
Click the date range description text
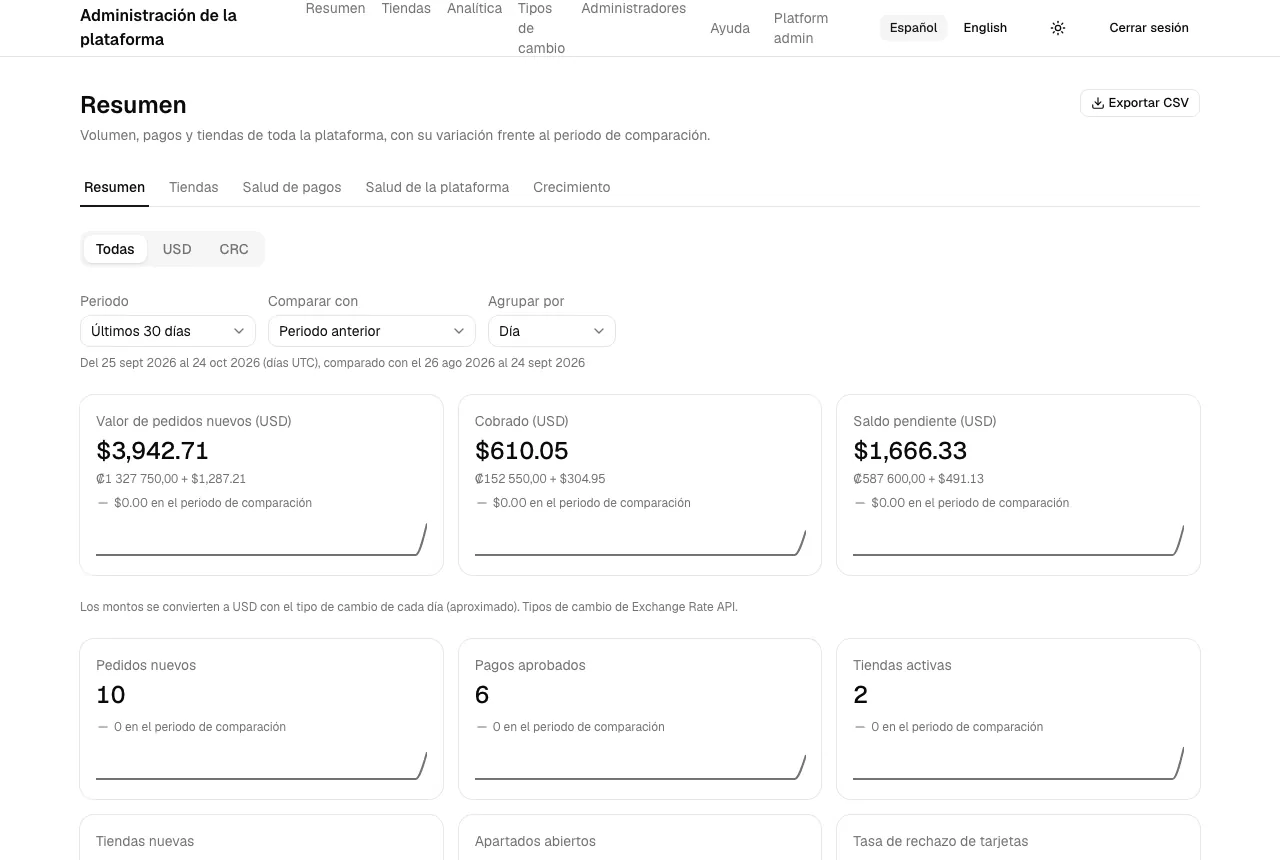pos(332,363)
